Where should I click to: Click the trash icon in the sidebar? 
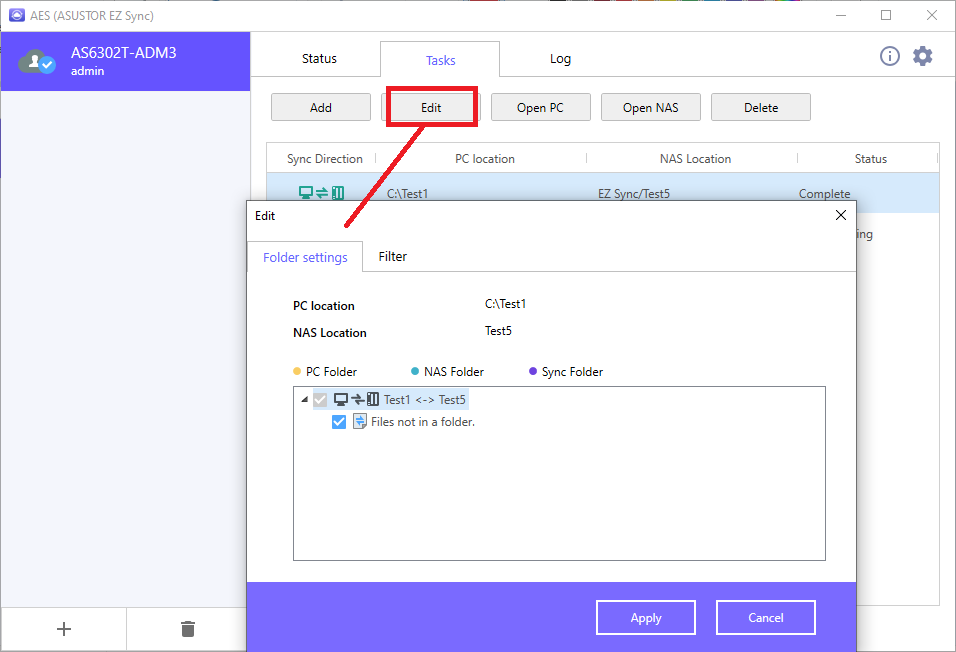coord(188,629)
